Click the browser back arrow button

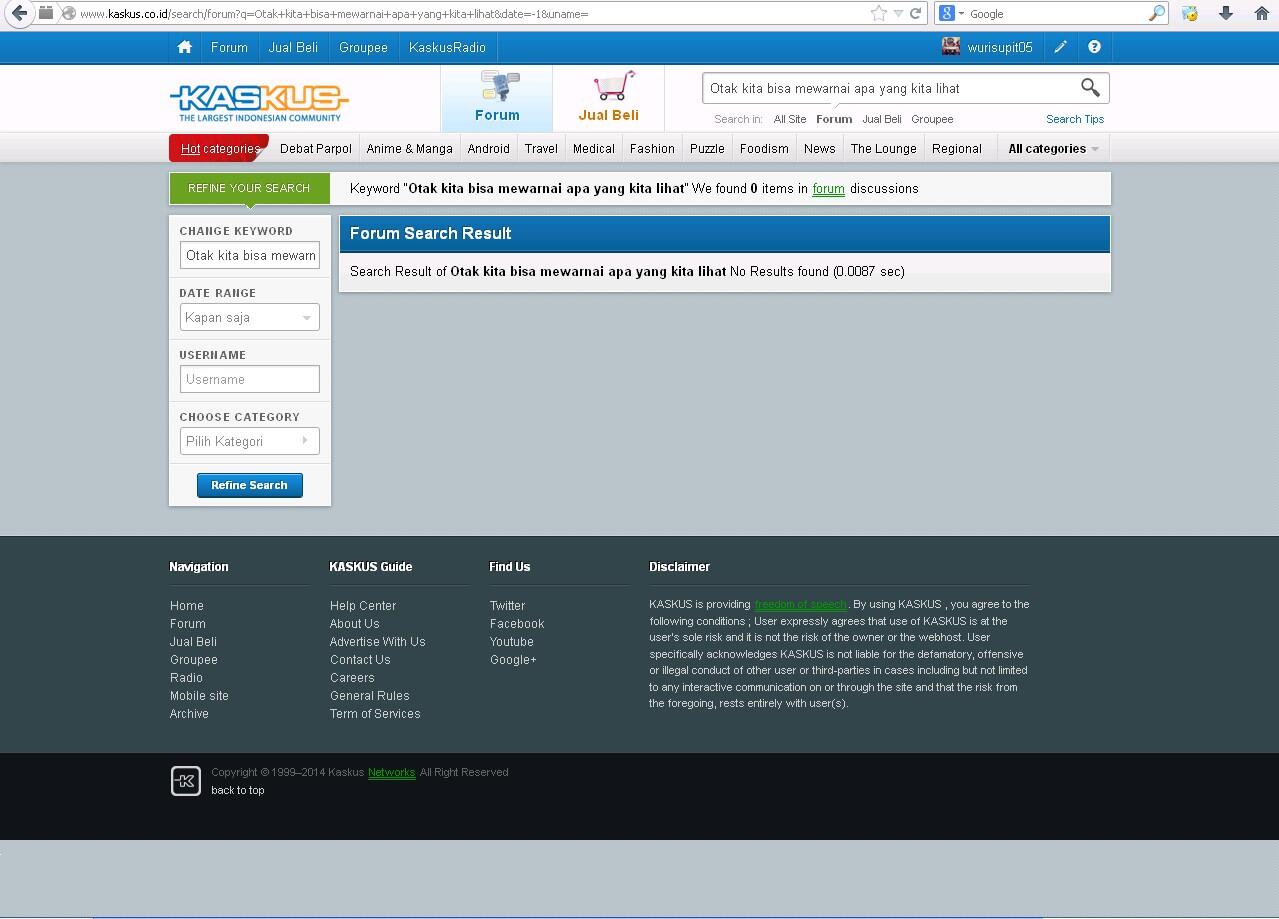[x=19, y=13]
